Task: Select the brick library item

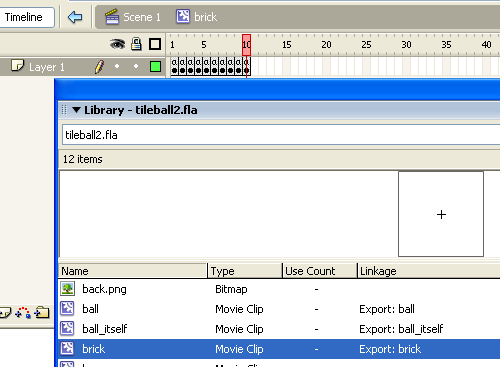Action: [279, 349]
